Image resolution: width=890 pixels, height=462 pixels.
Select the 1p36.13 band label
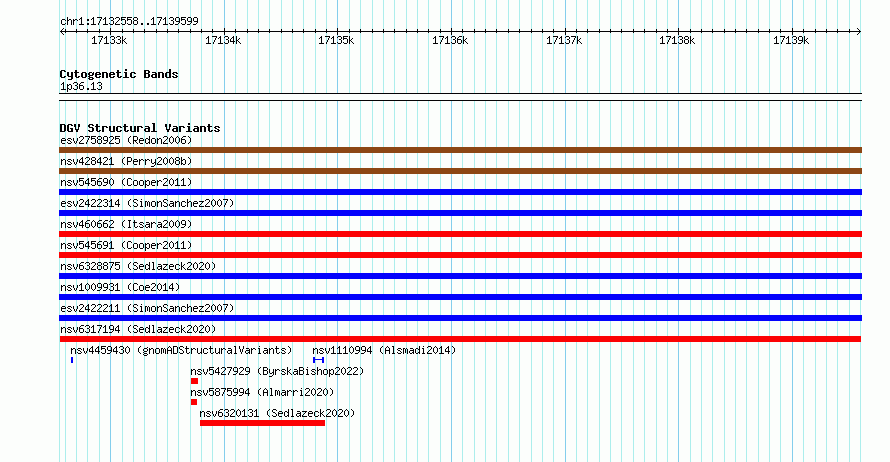81,86
